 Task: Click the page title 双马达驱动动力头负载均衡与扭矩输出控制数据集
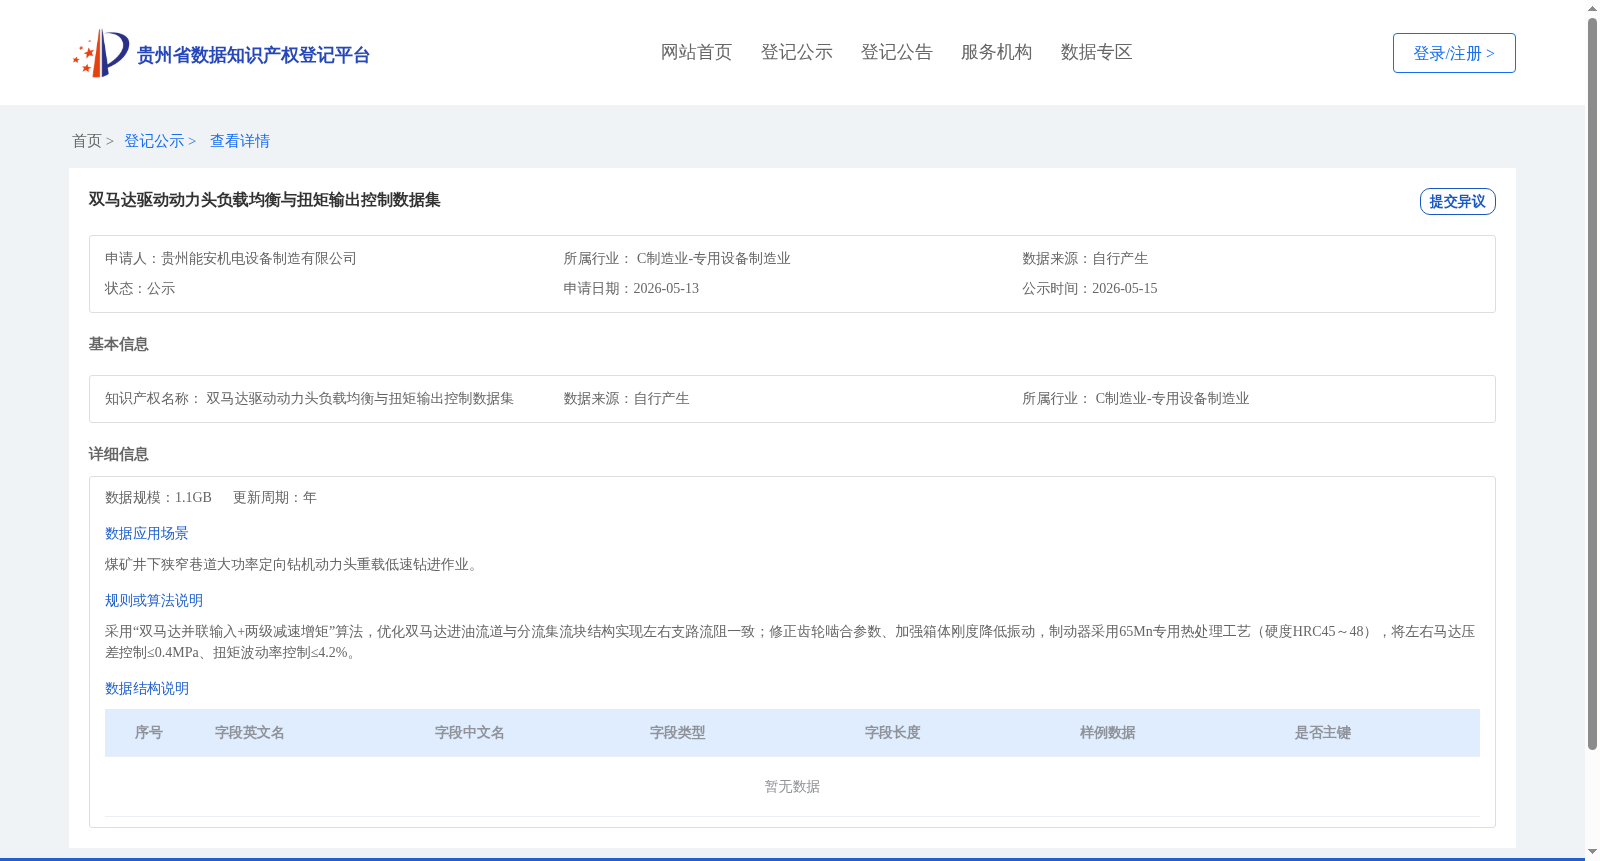coord(264,200)
